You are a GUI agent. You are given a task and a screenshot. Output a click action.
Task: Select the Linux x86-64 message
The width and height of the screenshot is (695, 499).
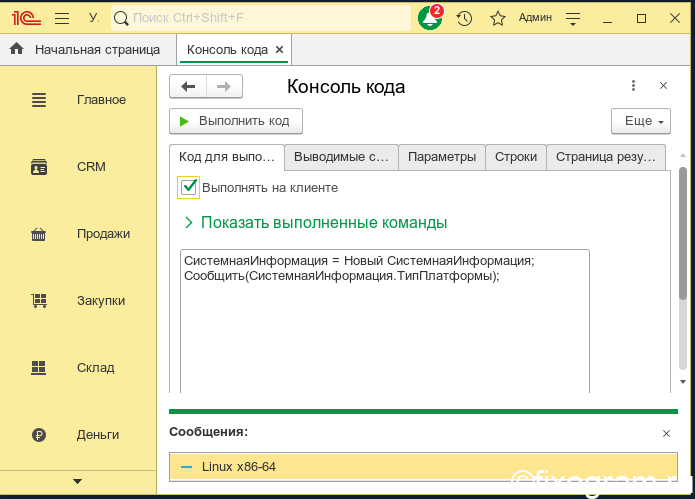pyautogui.click(x=423, y=467)
